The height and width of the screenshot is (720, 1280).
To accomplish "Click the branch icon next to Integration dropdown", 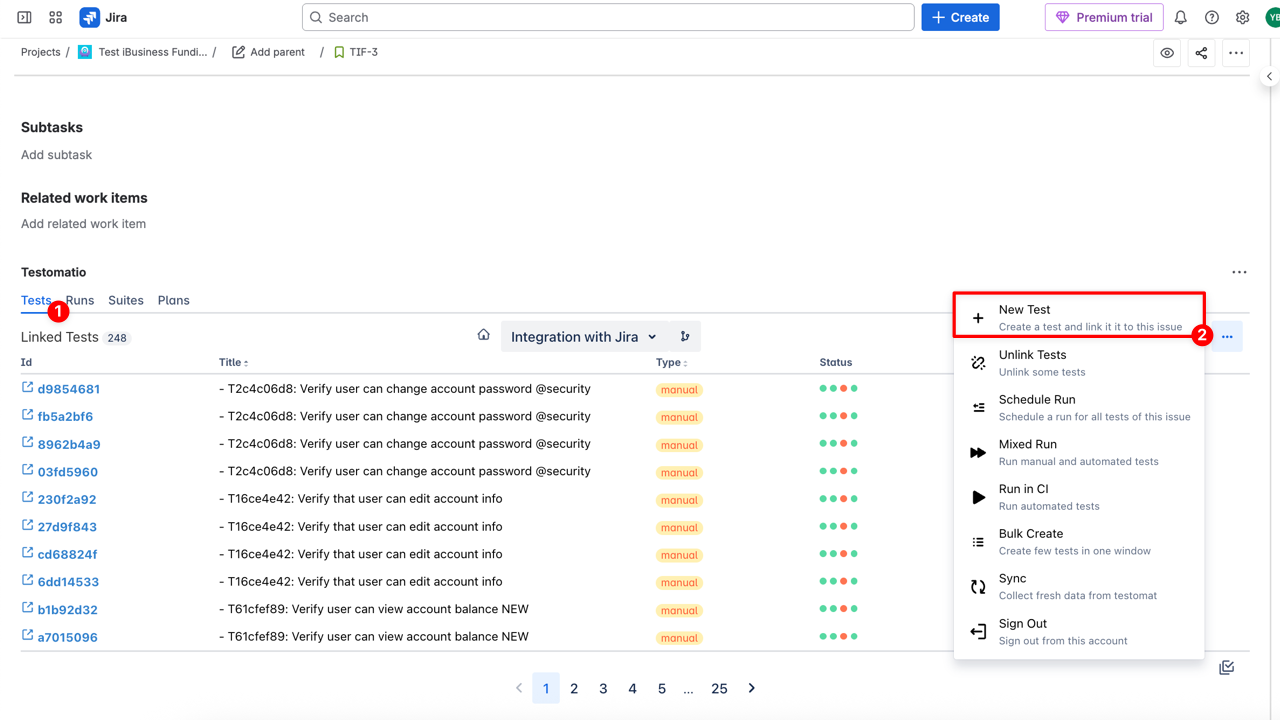I will [x=685, y=337].
